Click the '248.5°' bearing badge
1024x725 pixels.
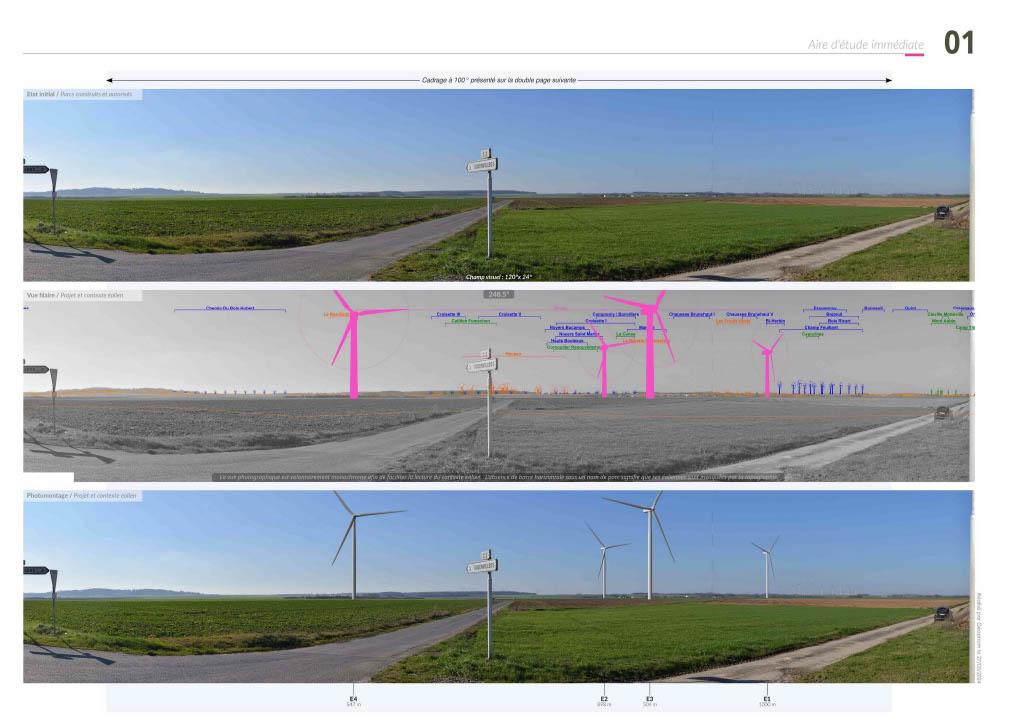[498, 295]
